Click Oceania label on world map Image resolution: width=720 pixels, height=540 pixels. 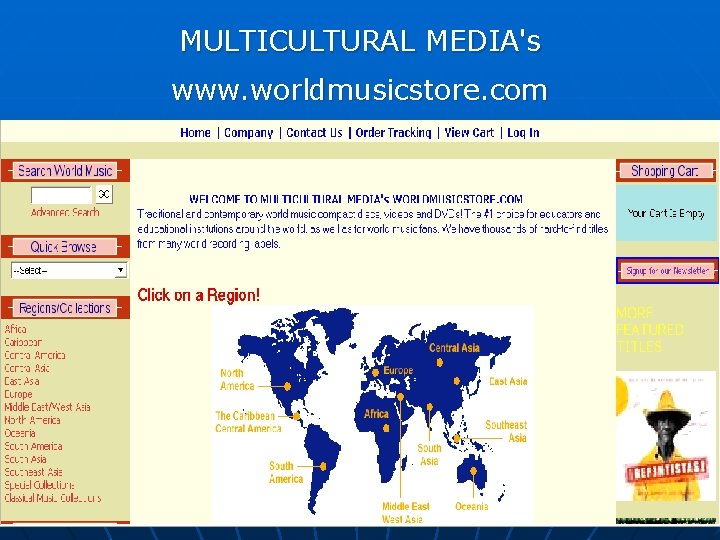pyautogui.click(x=472, y=506)
